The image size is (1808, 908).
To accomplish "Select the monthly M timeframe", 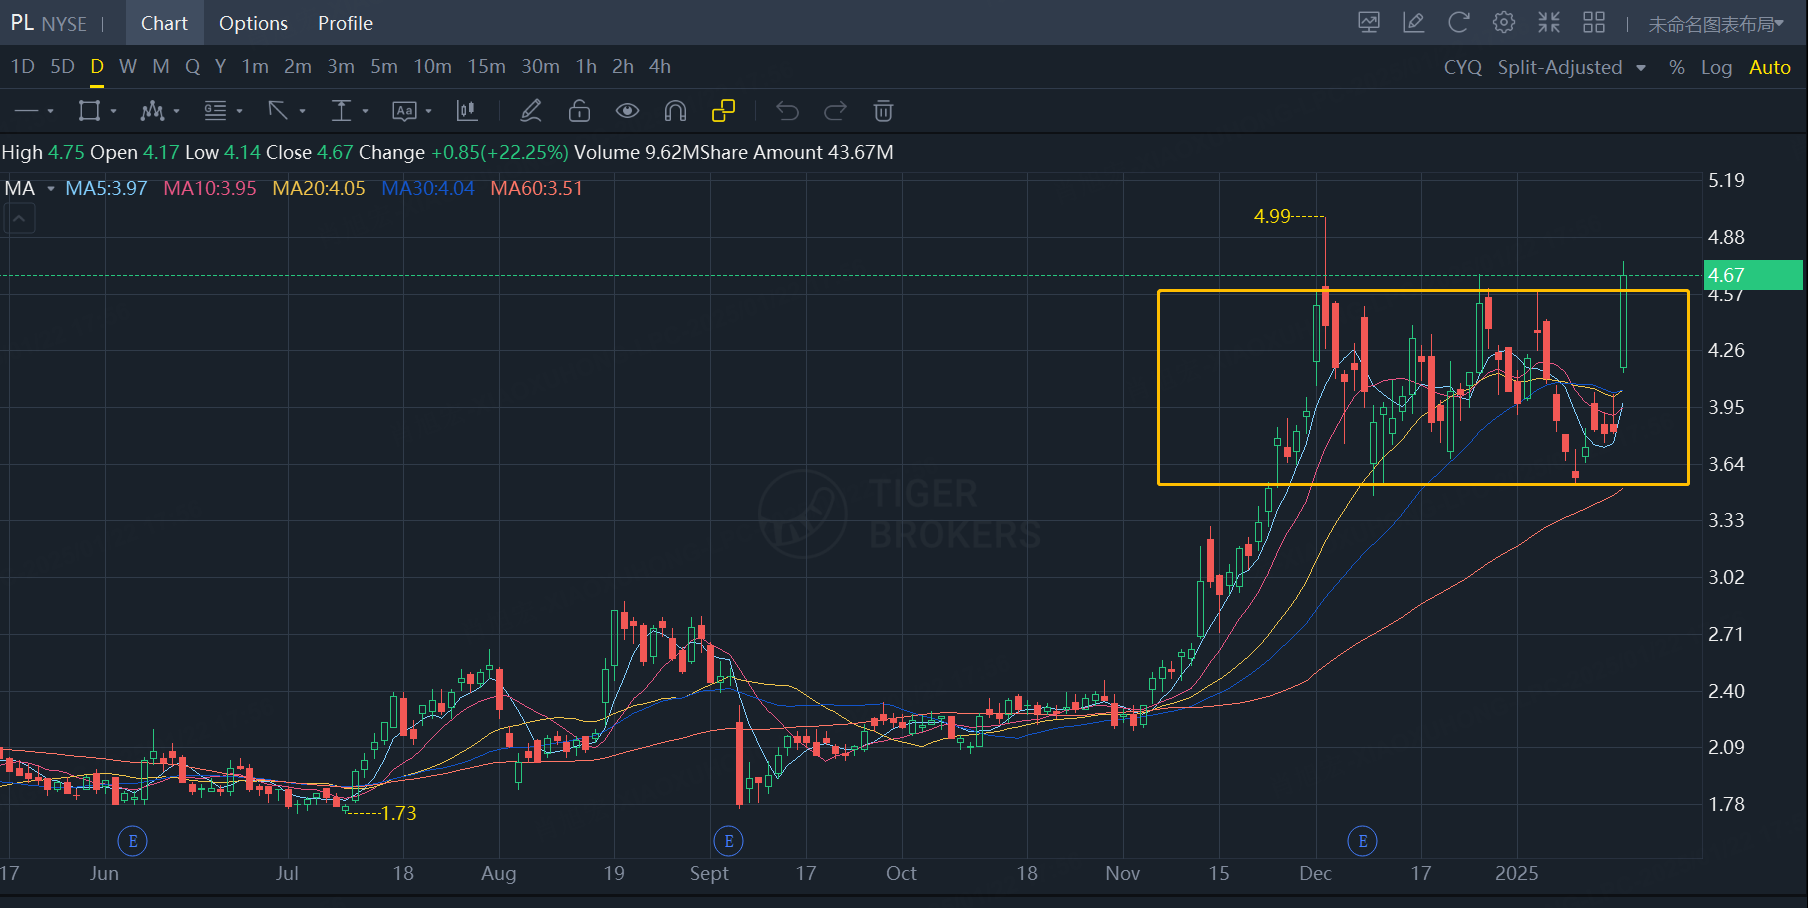I will point(161,67).
